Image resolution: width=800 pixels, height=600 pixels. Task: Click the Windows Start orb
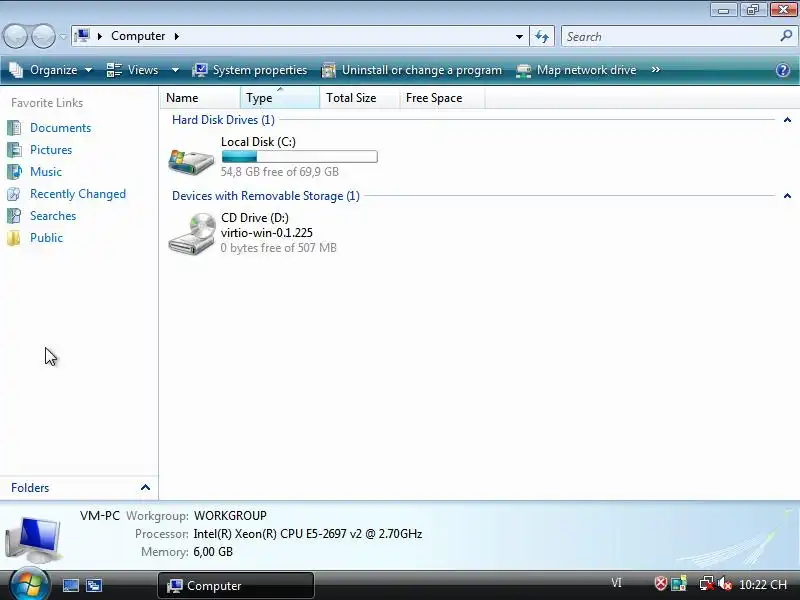pos(30,585)
